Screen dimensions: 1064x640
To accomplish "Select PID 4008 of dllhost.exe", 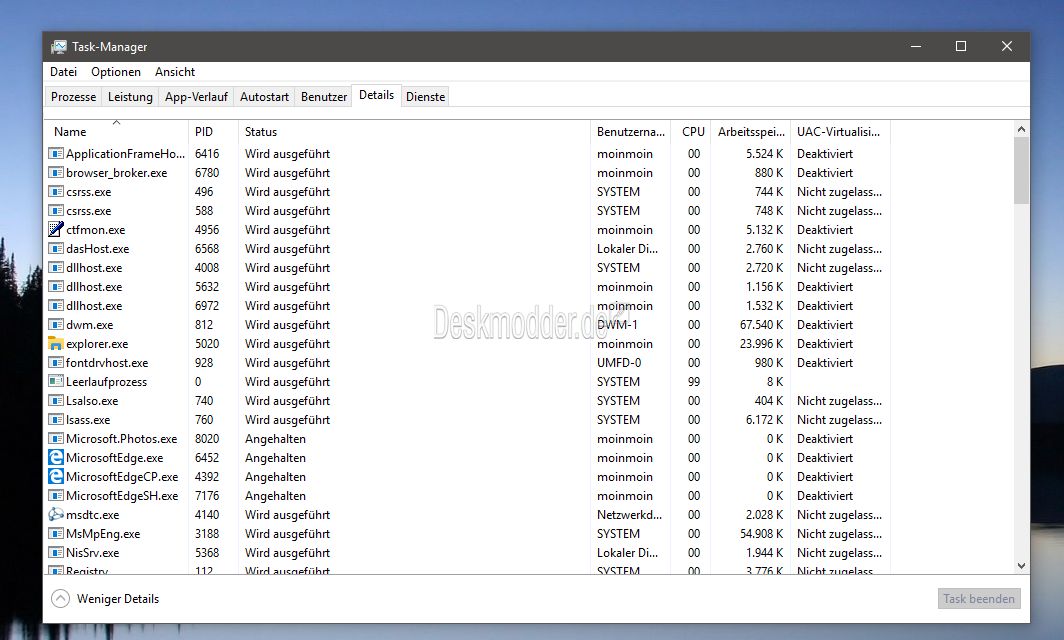I will (207, 267).
